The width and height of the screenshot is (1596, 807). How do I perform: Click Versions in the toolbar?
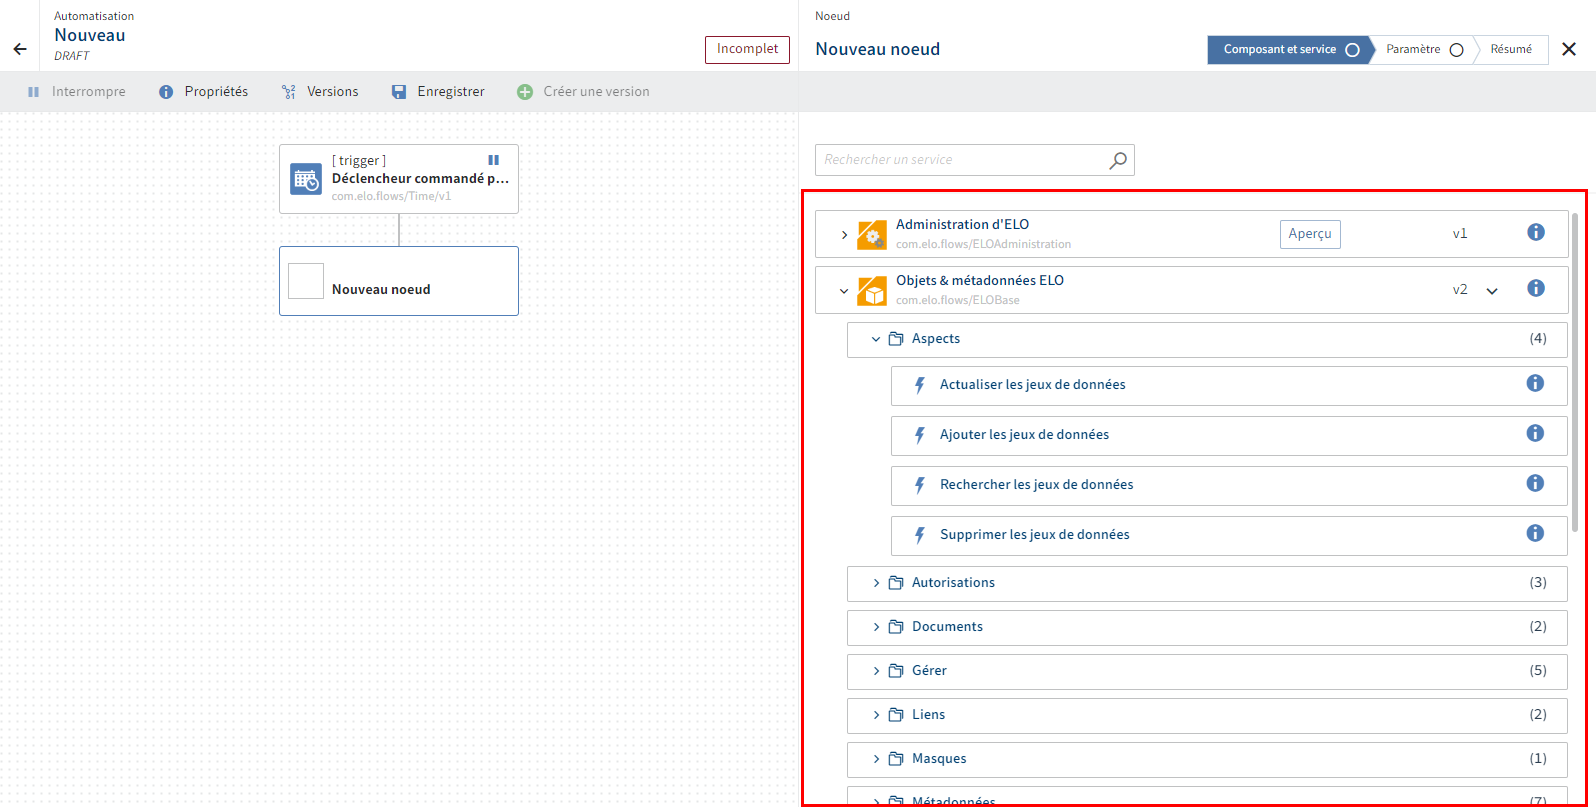(320, 92)
